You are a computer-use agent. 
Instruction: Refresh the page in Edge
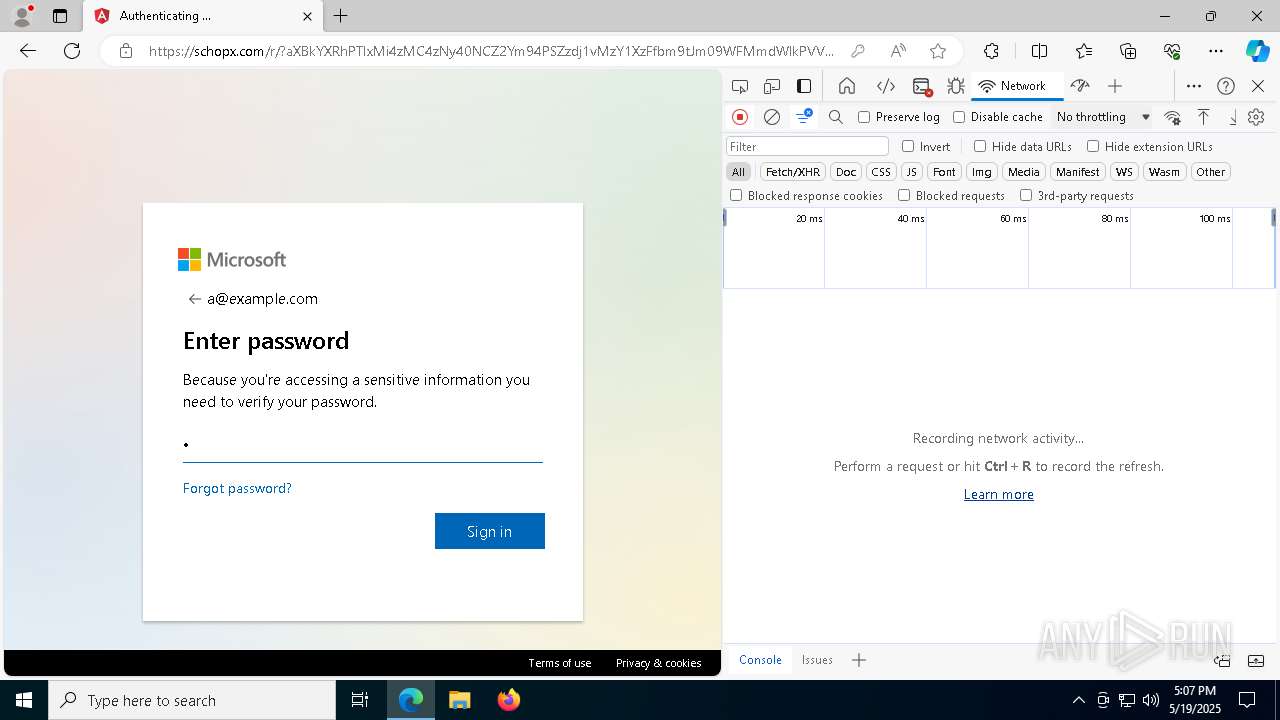[72, 51]
